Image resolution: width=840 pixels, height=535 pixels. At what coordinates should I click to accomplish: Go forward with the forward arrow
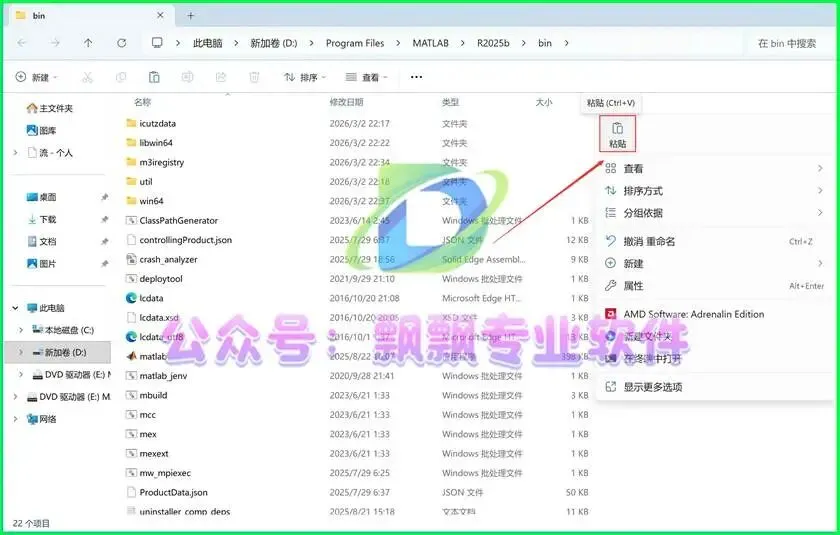coord(55,43)
